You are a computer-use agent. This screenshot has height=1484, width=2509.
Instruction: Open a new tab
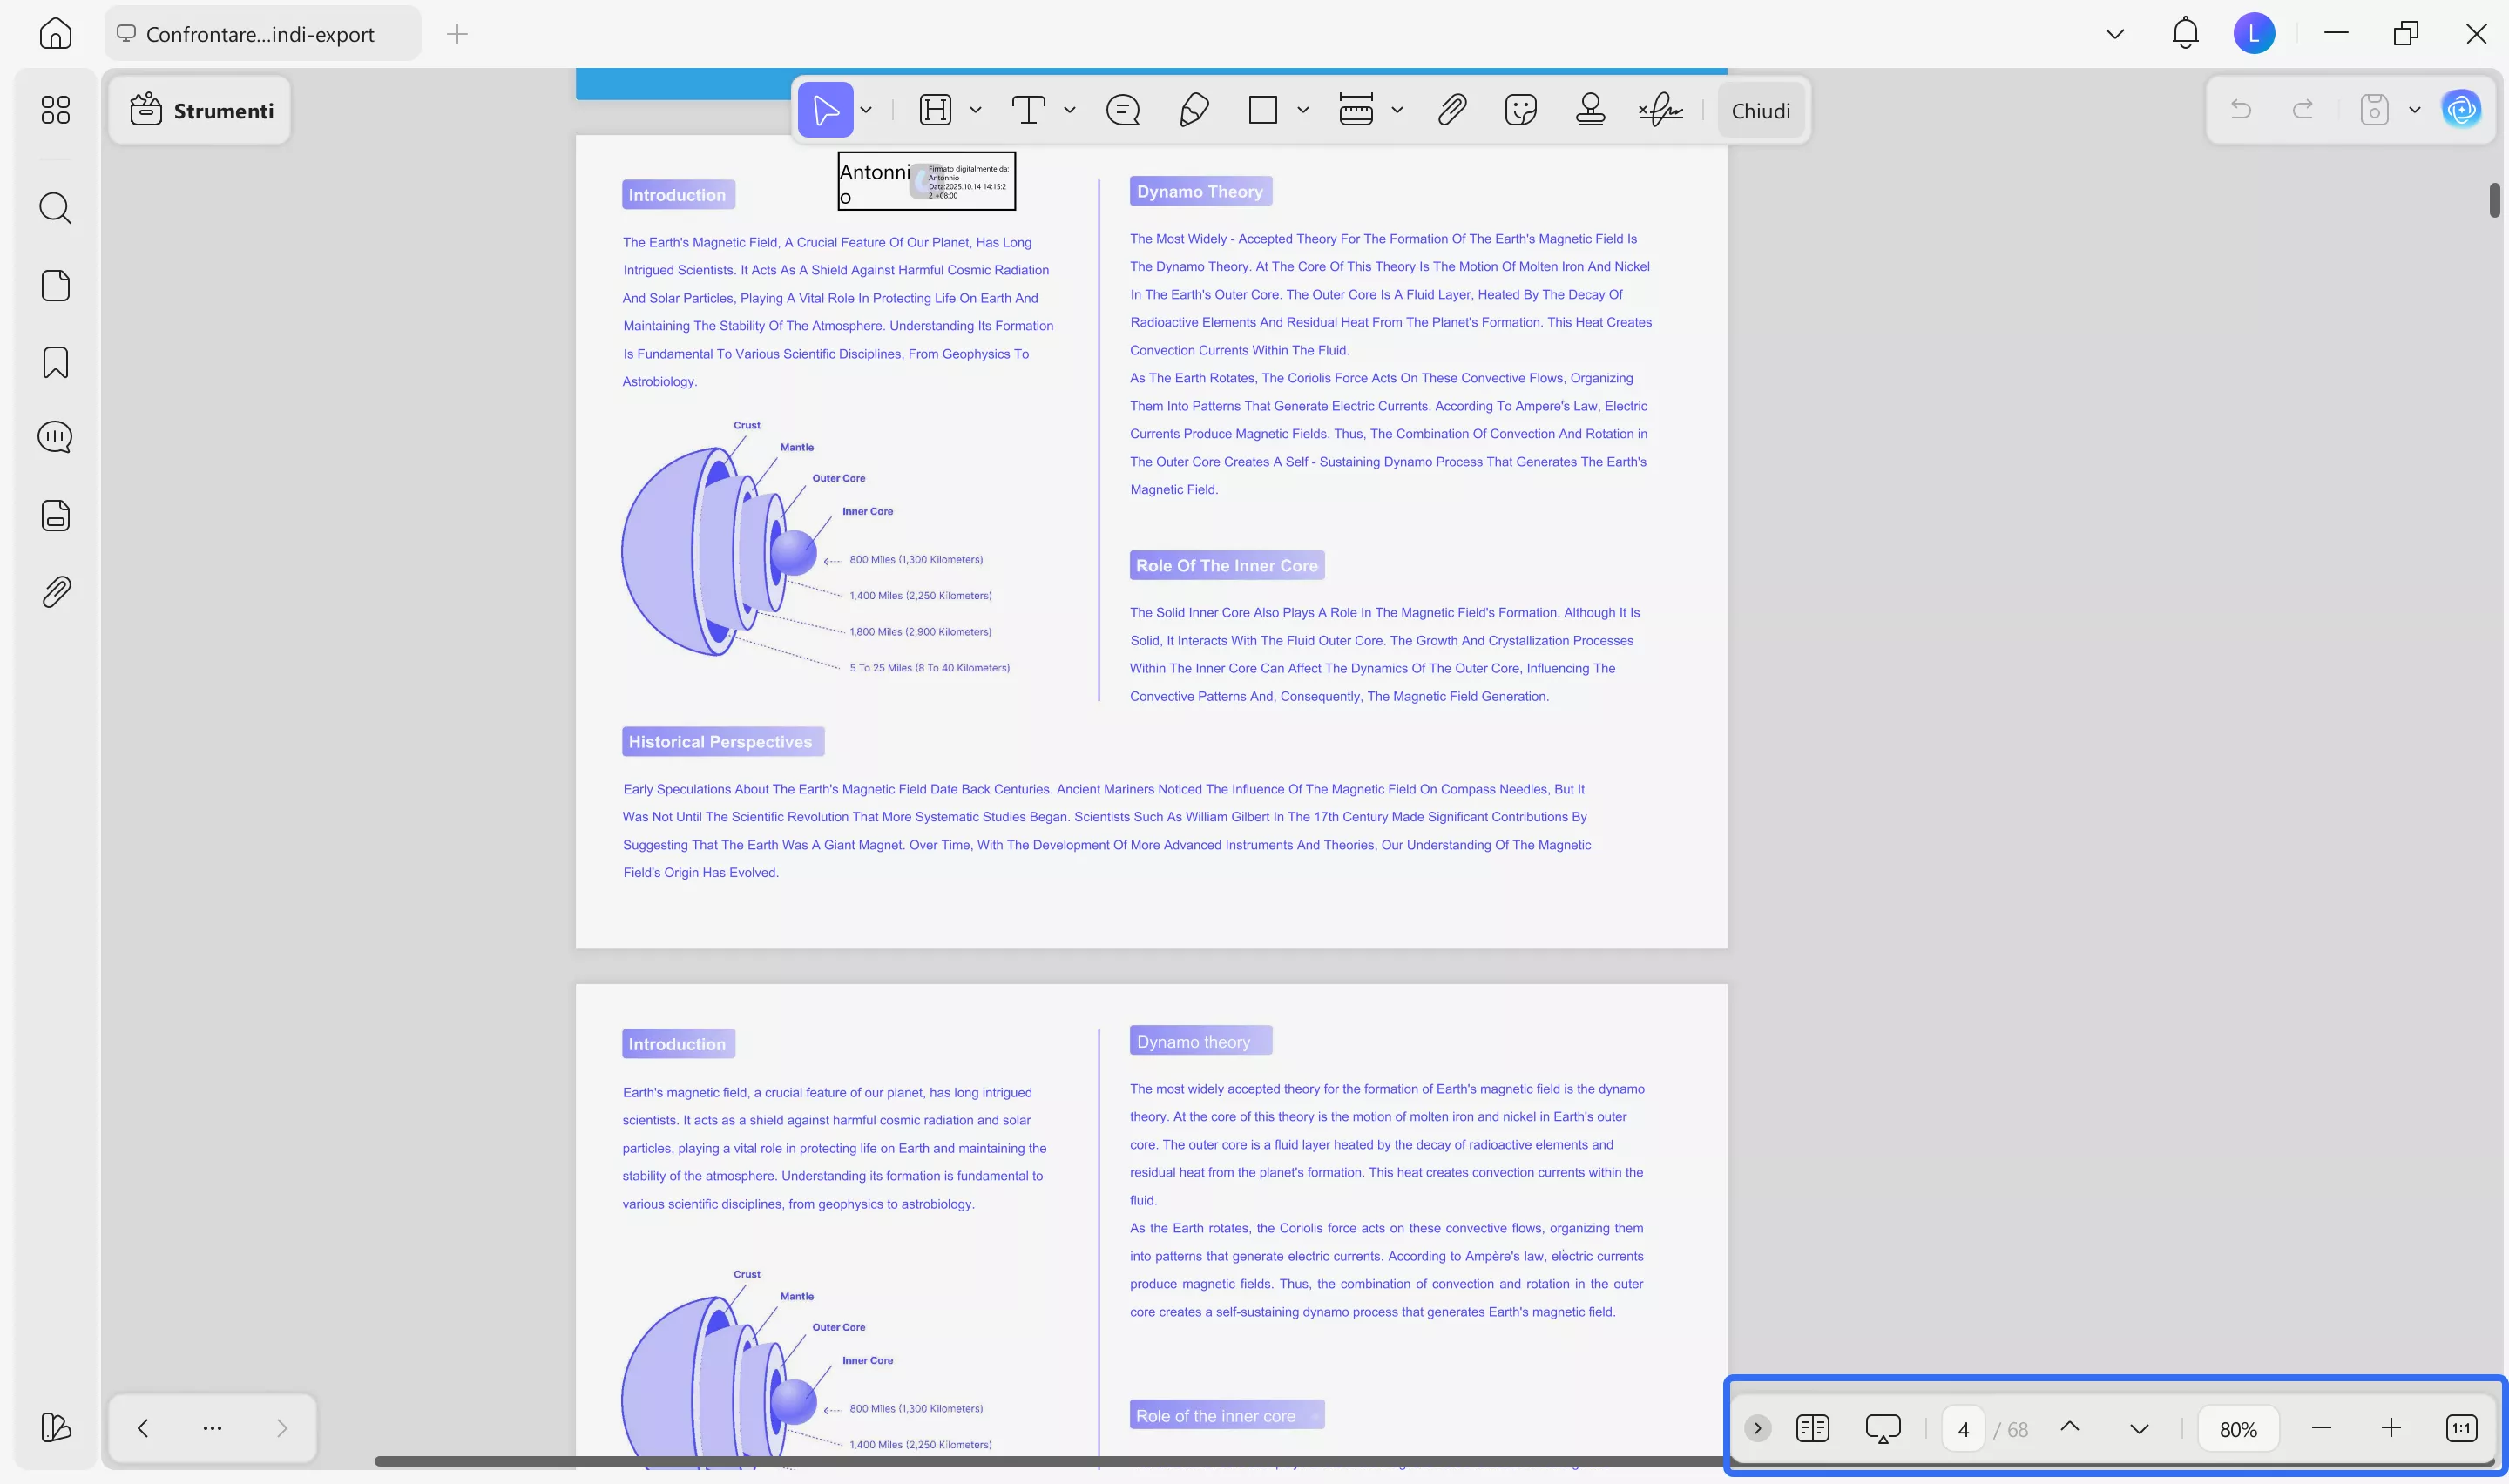click(x=457, y=33)
